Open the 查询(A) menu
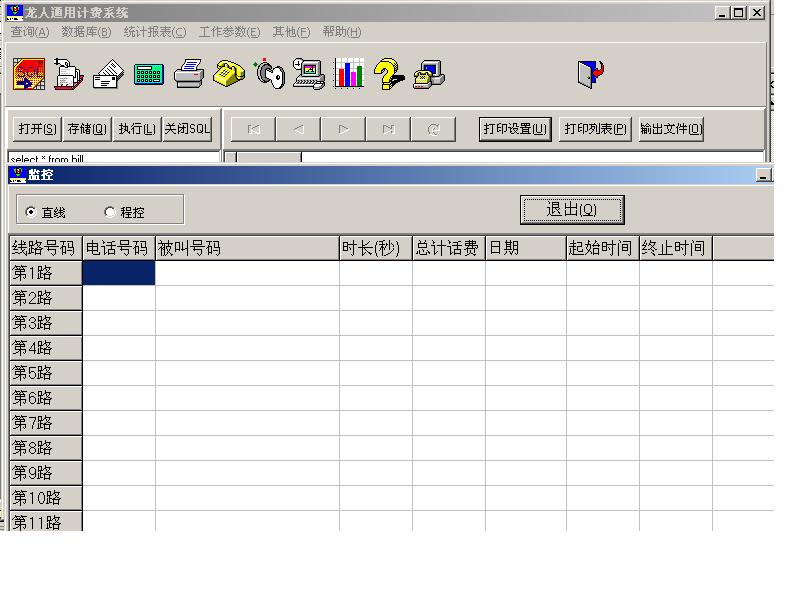This screenshot has height=600, width=800. (x=30, y=32)
